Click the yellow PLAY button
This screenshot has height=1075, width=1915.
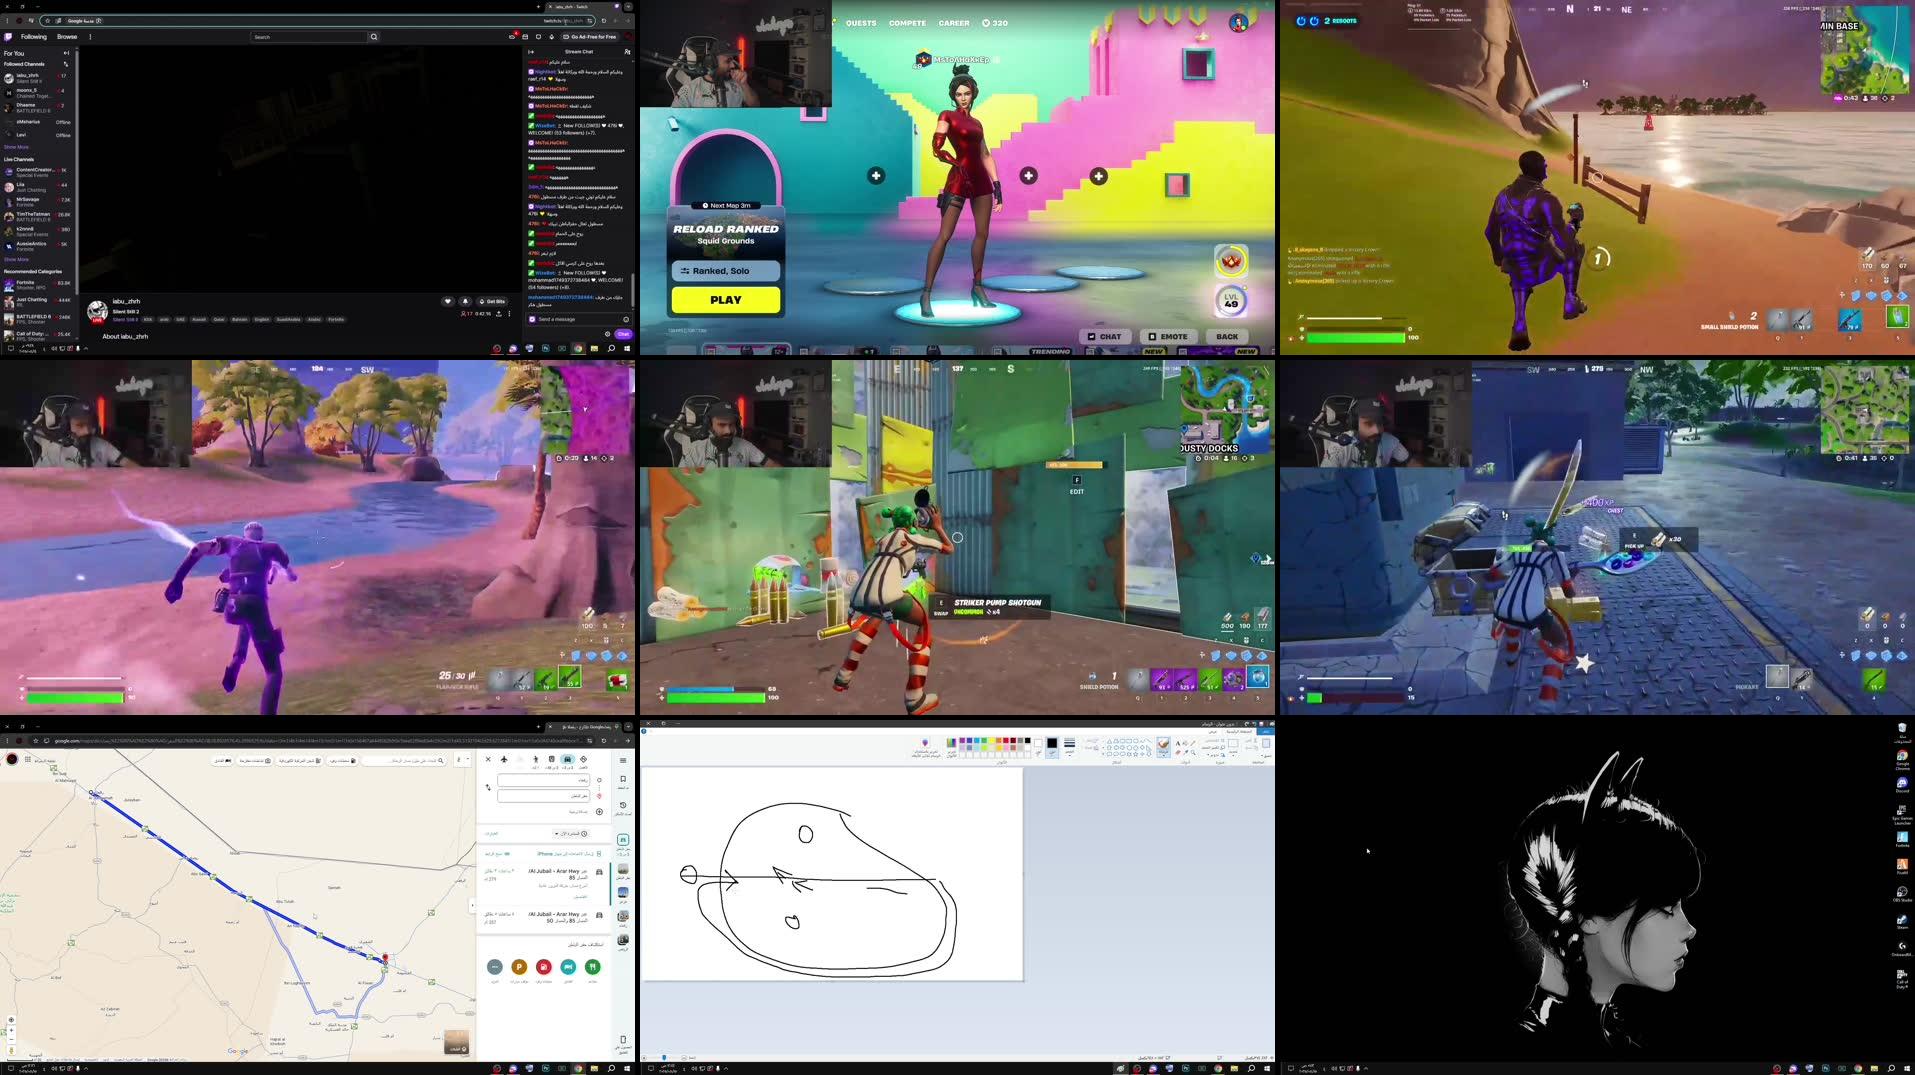(726, 300)
